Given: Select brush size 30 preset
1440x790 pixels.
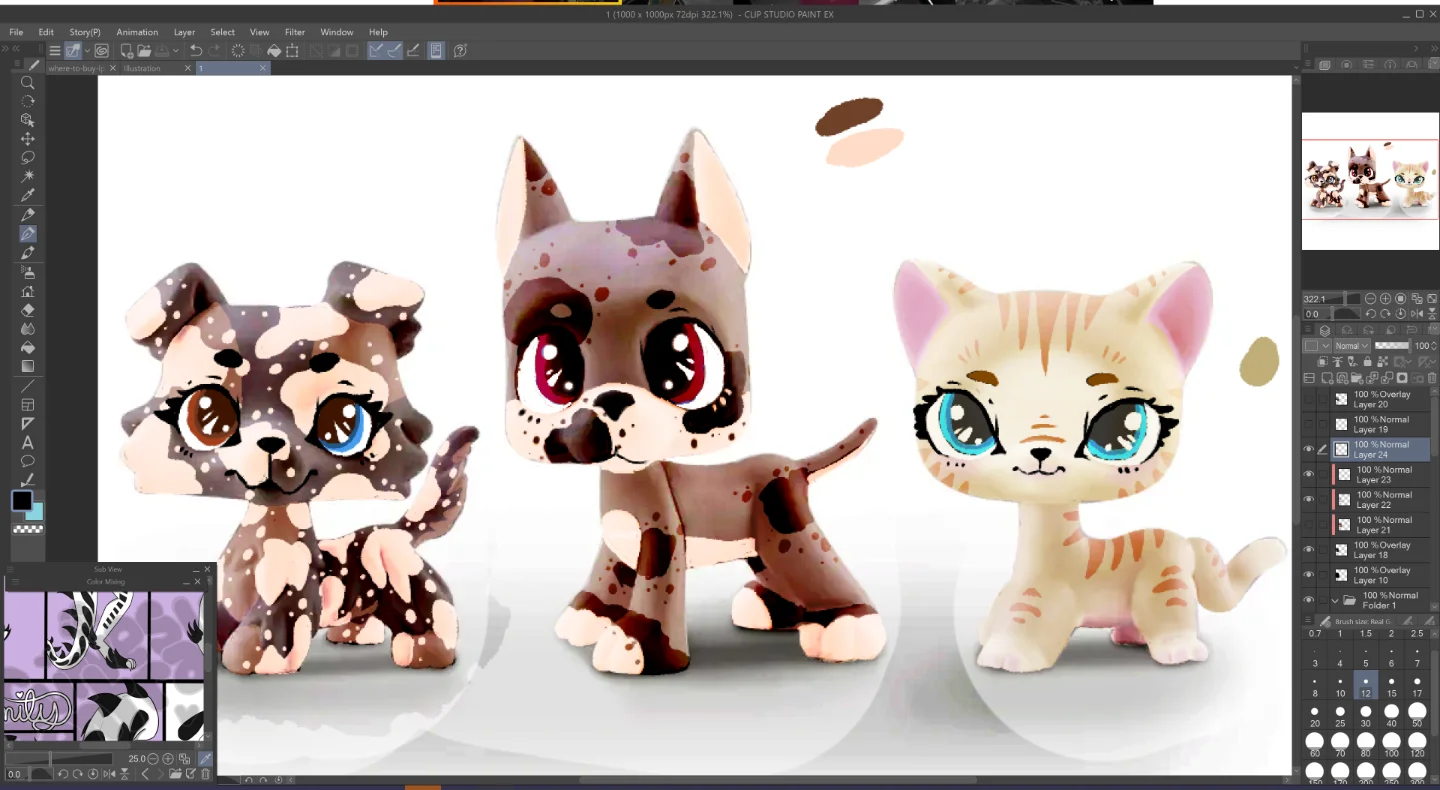Looking at the screenshot, I should 1366,716.
